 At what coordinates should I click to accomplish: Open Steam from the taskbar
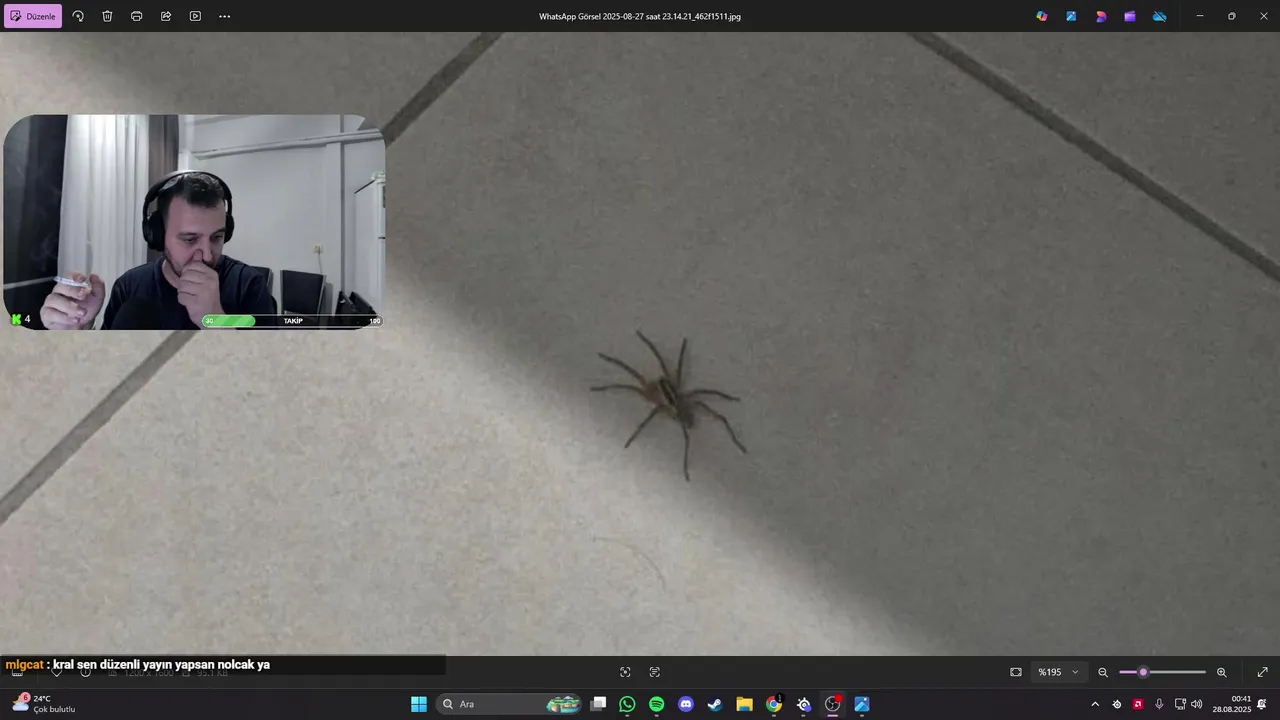715,704
